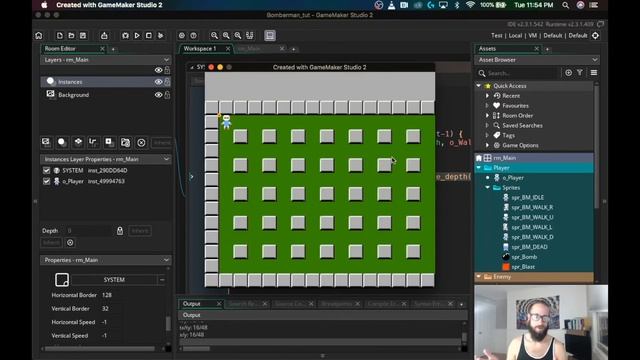Run the game with play icon

pos(137,36)
